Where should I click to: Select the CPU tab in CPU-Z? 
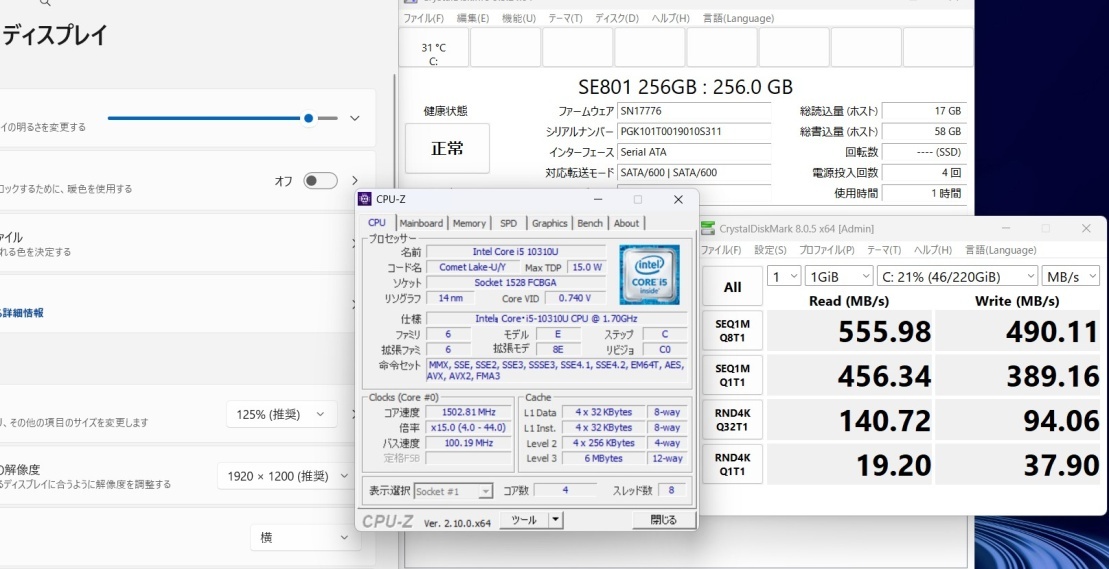pos(377,223)
